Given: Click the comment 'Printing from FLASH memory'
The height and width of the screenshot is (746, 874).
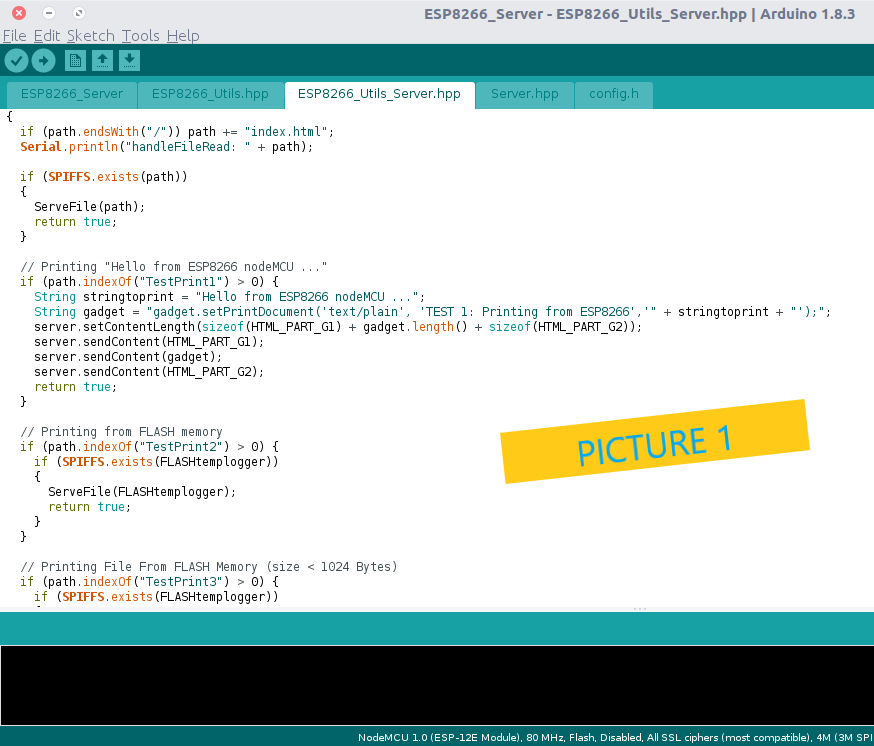Looking at the screenshot, I should (x=121, y=432).
